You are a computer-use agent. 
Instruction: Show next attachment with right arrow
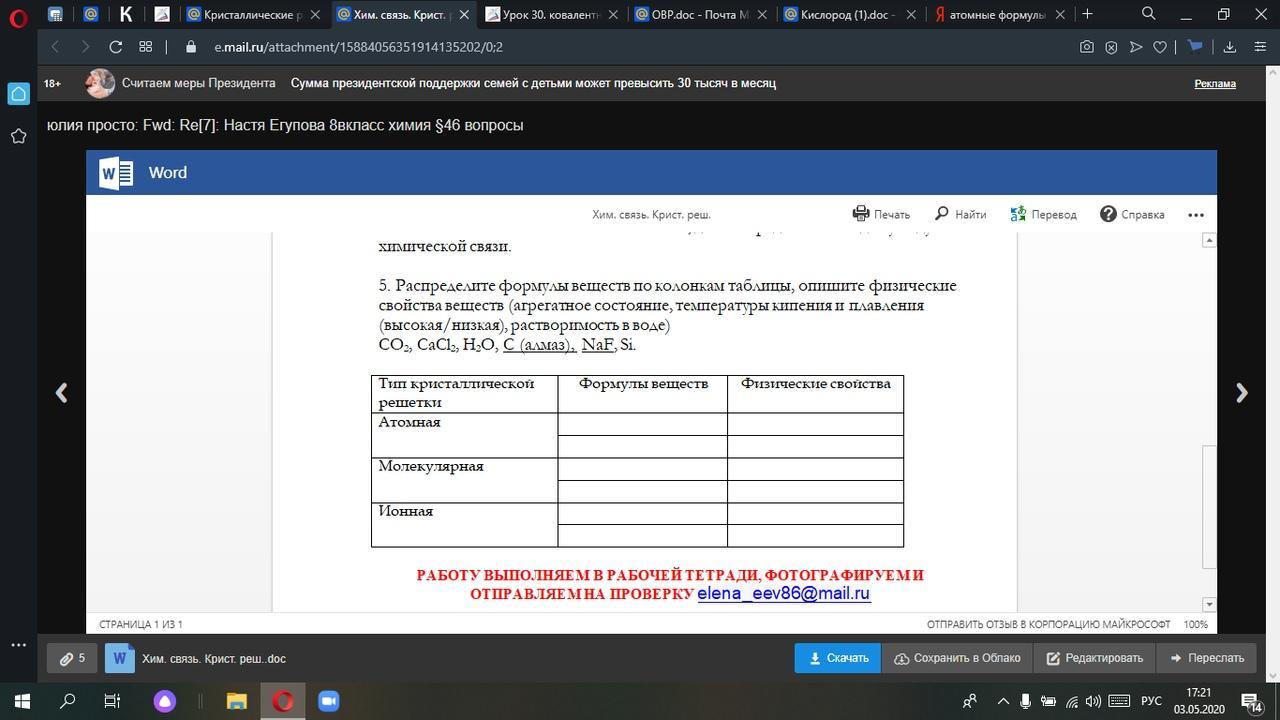1242,393
